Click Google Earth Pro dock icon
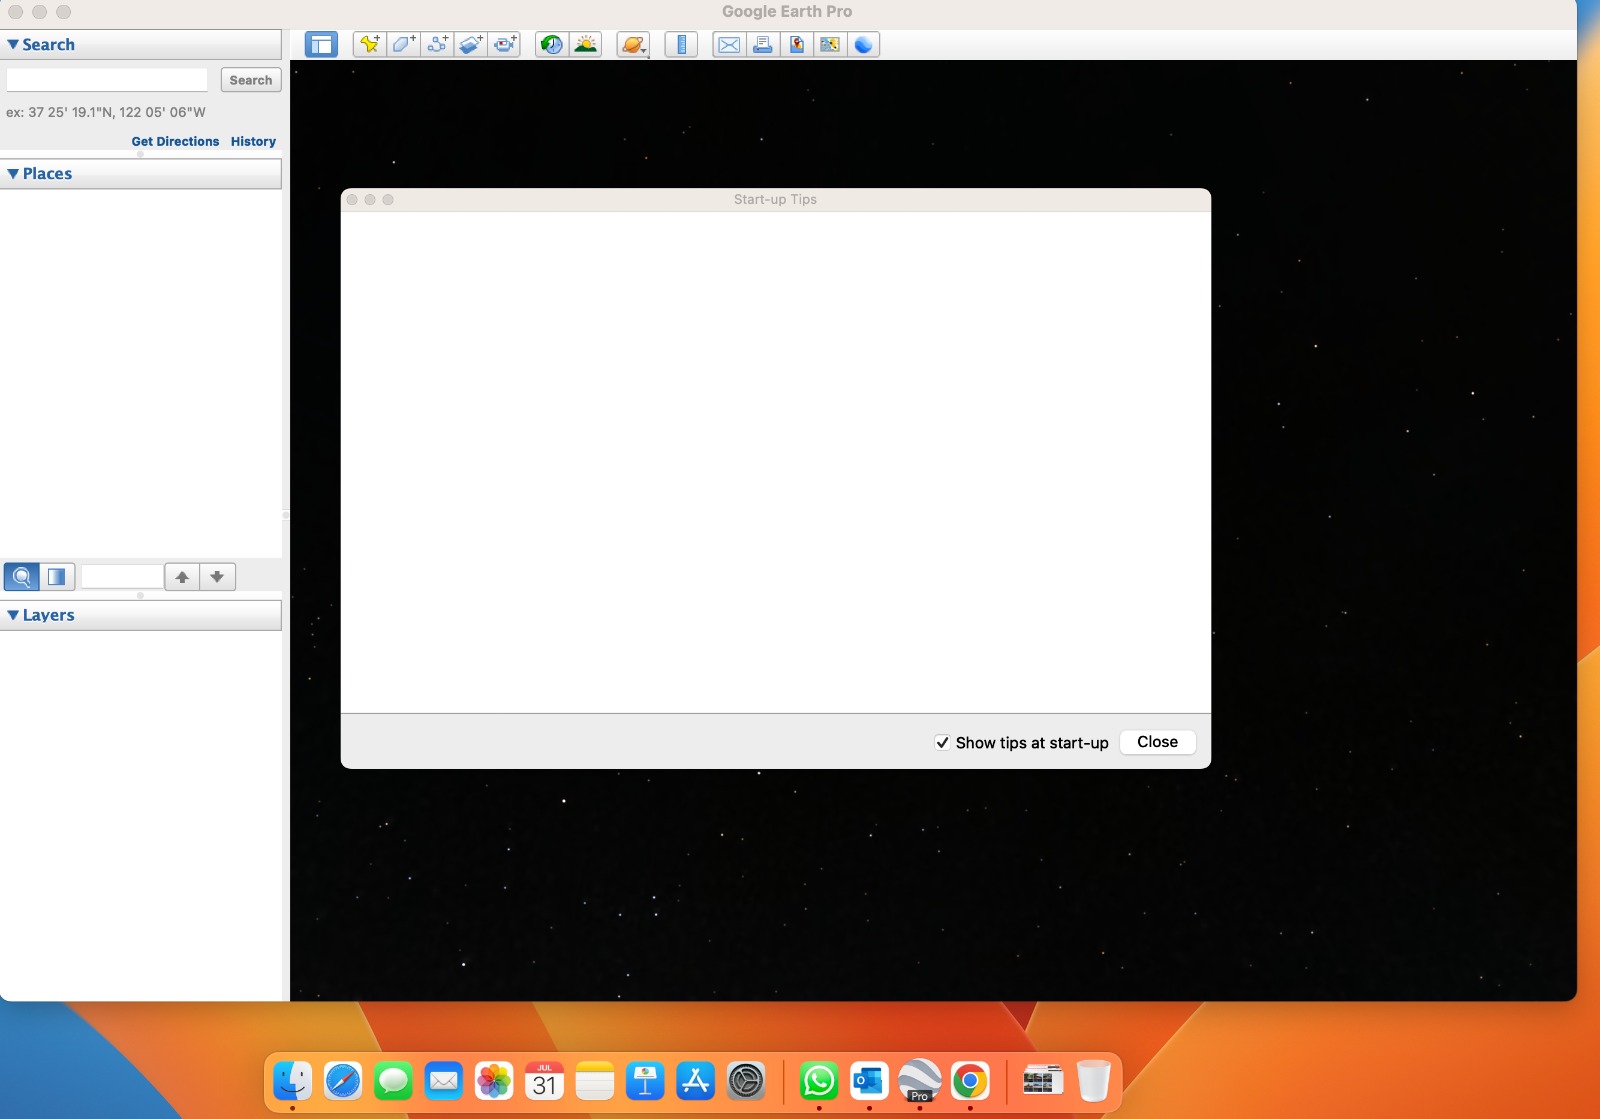The height and width of the screenshot is (1119, 1600). pos(920,1081)
